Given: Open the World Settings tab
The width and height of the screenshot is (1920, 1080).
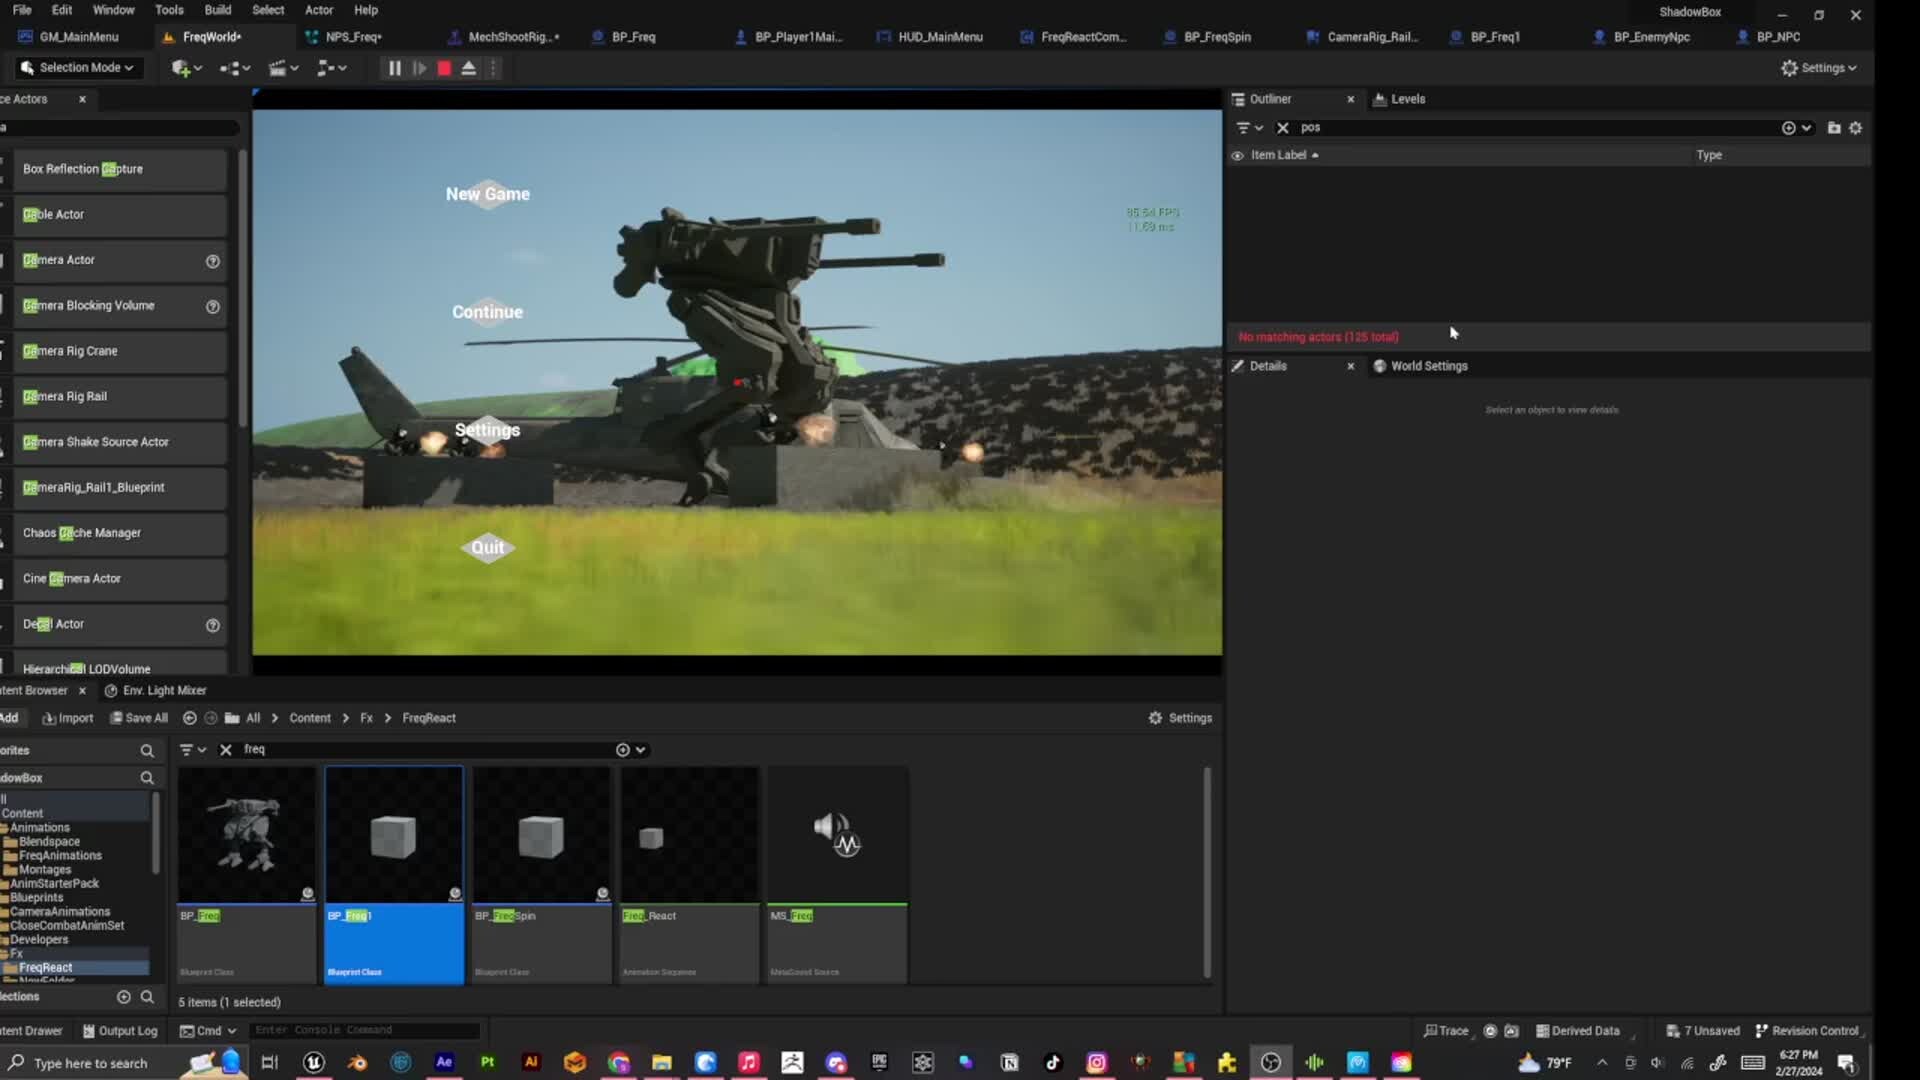Looking at the screenshot, I should [x=1428, y=365].
